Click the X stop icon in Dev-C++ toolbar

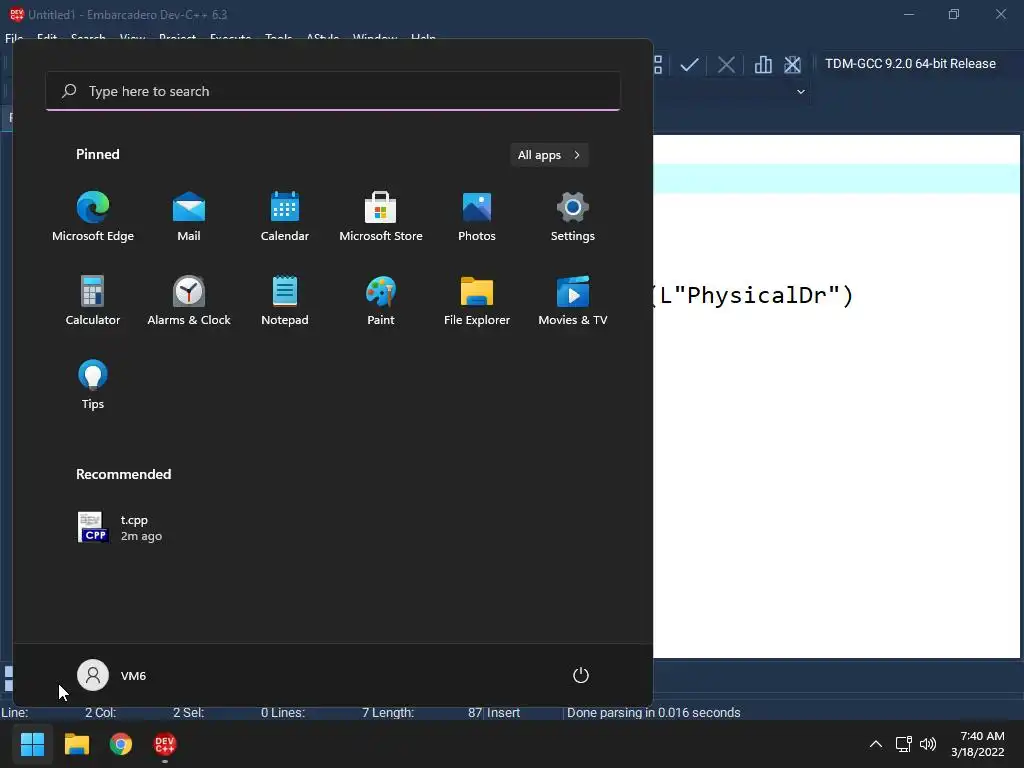coord(726,64)
